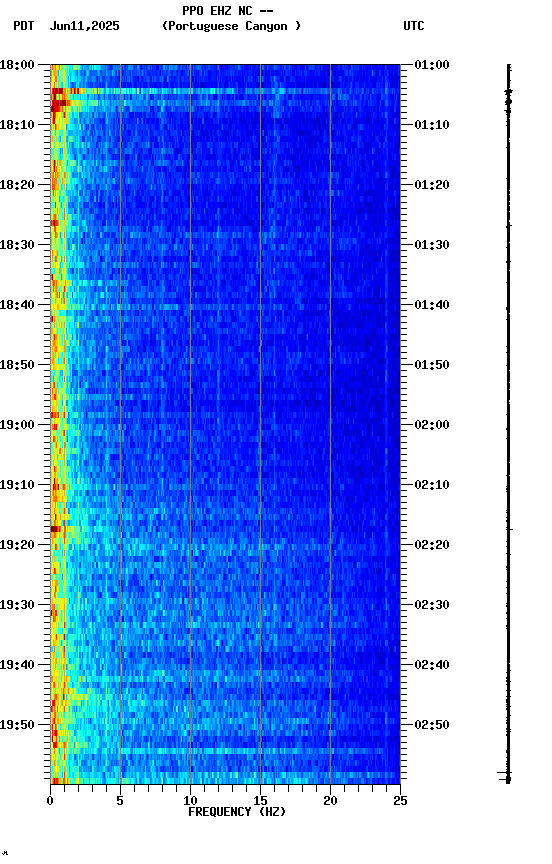Click the red low-frequency burst near 19:17
The image size is (552, 864).
(x=56, y=529)
